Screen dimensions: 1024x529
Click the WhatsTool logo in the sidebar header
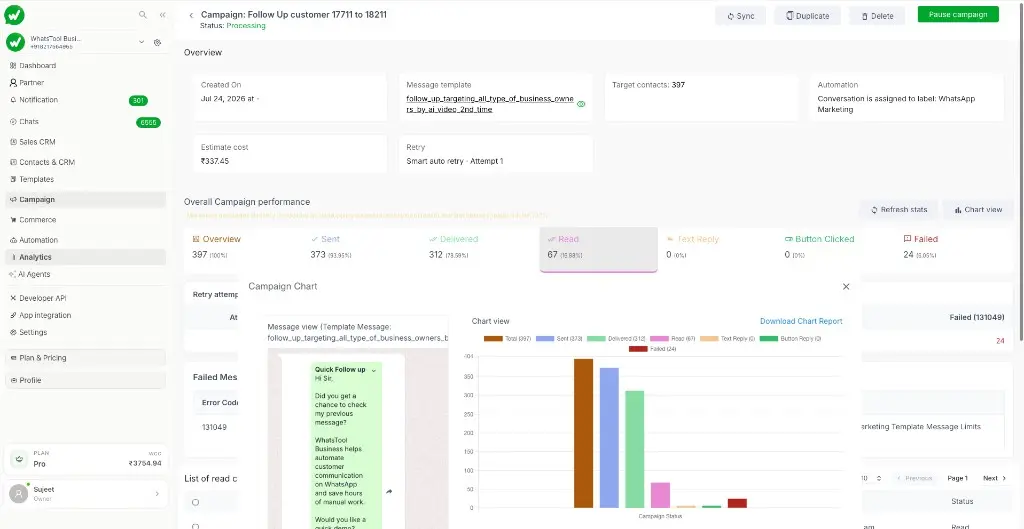click(14, 14)
